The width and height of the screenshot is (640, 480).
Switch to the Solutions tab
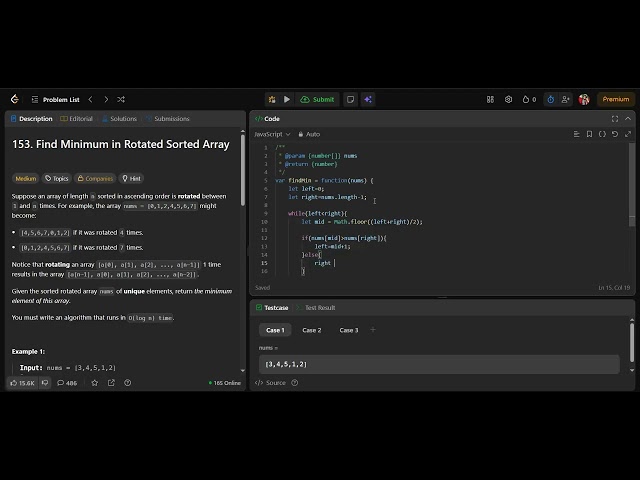click(119, 119)
